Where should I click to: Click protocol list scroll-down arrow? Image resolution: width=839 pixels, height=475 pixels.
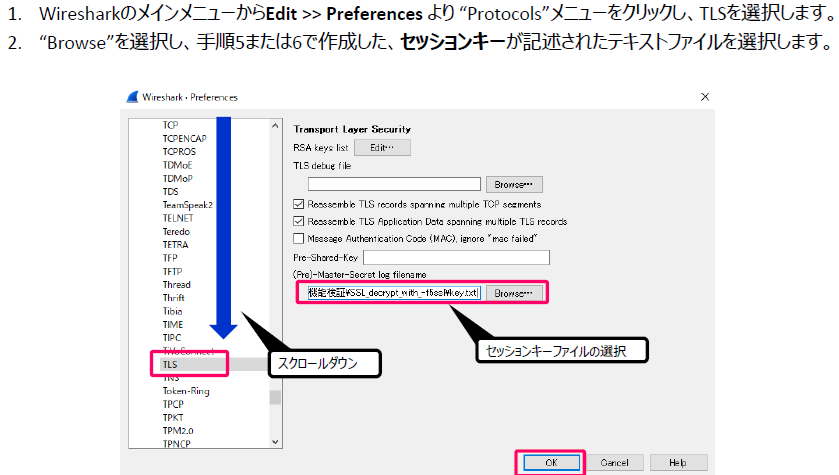tap(275, 442)
